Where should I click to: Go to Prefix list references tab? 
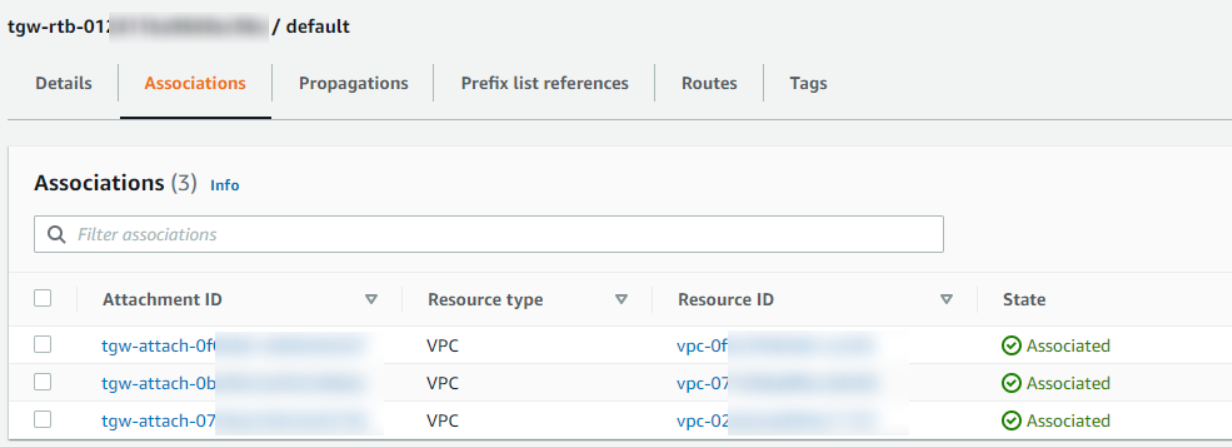[544, 84]
